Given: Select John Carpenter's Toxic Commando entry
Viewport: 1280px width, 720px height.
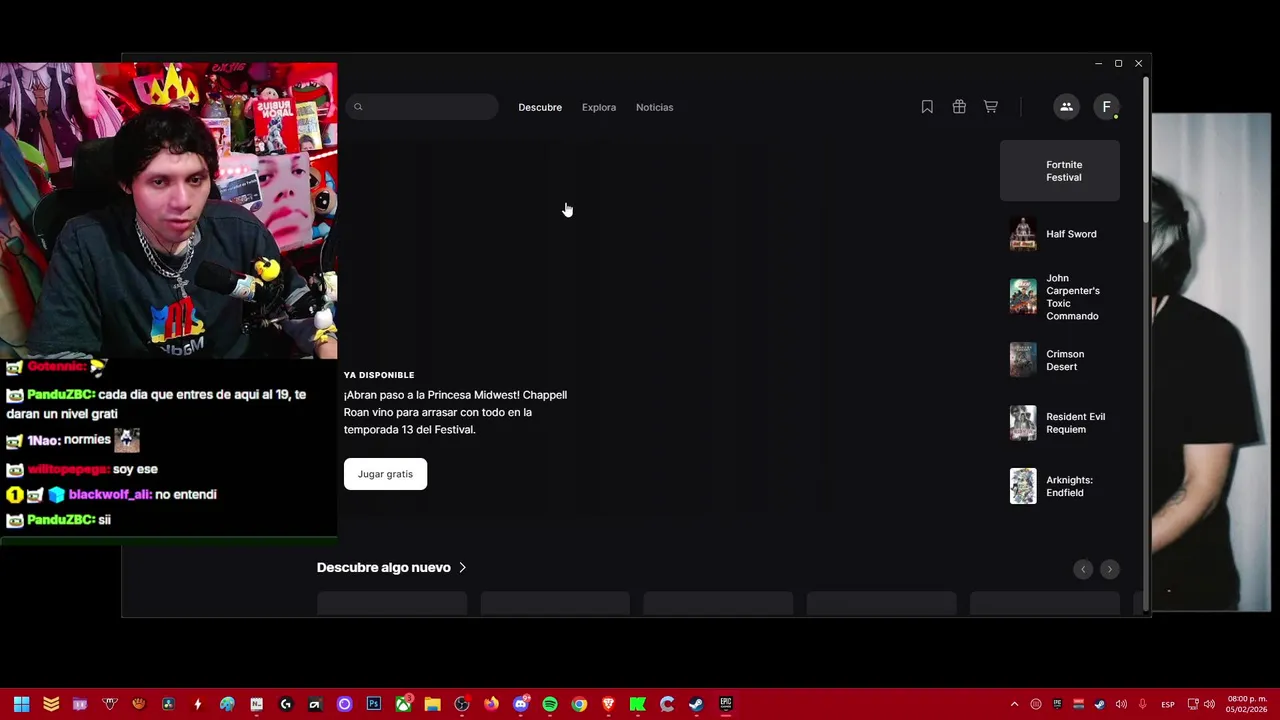Looking at the screenshot, I should pyautogui.click(x=1060, y=297).
